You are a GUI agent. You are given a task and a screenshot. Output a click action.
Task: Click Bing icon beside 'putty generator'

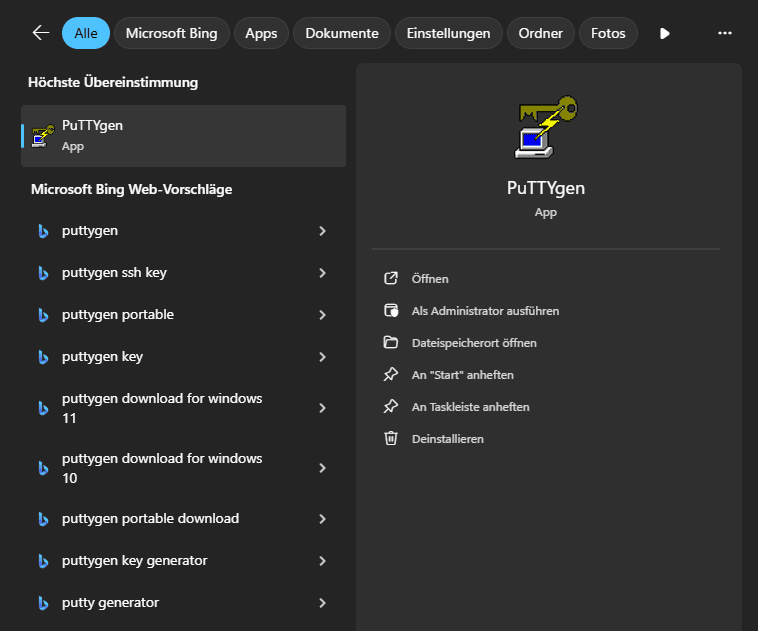coord(43,603)
